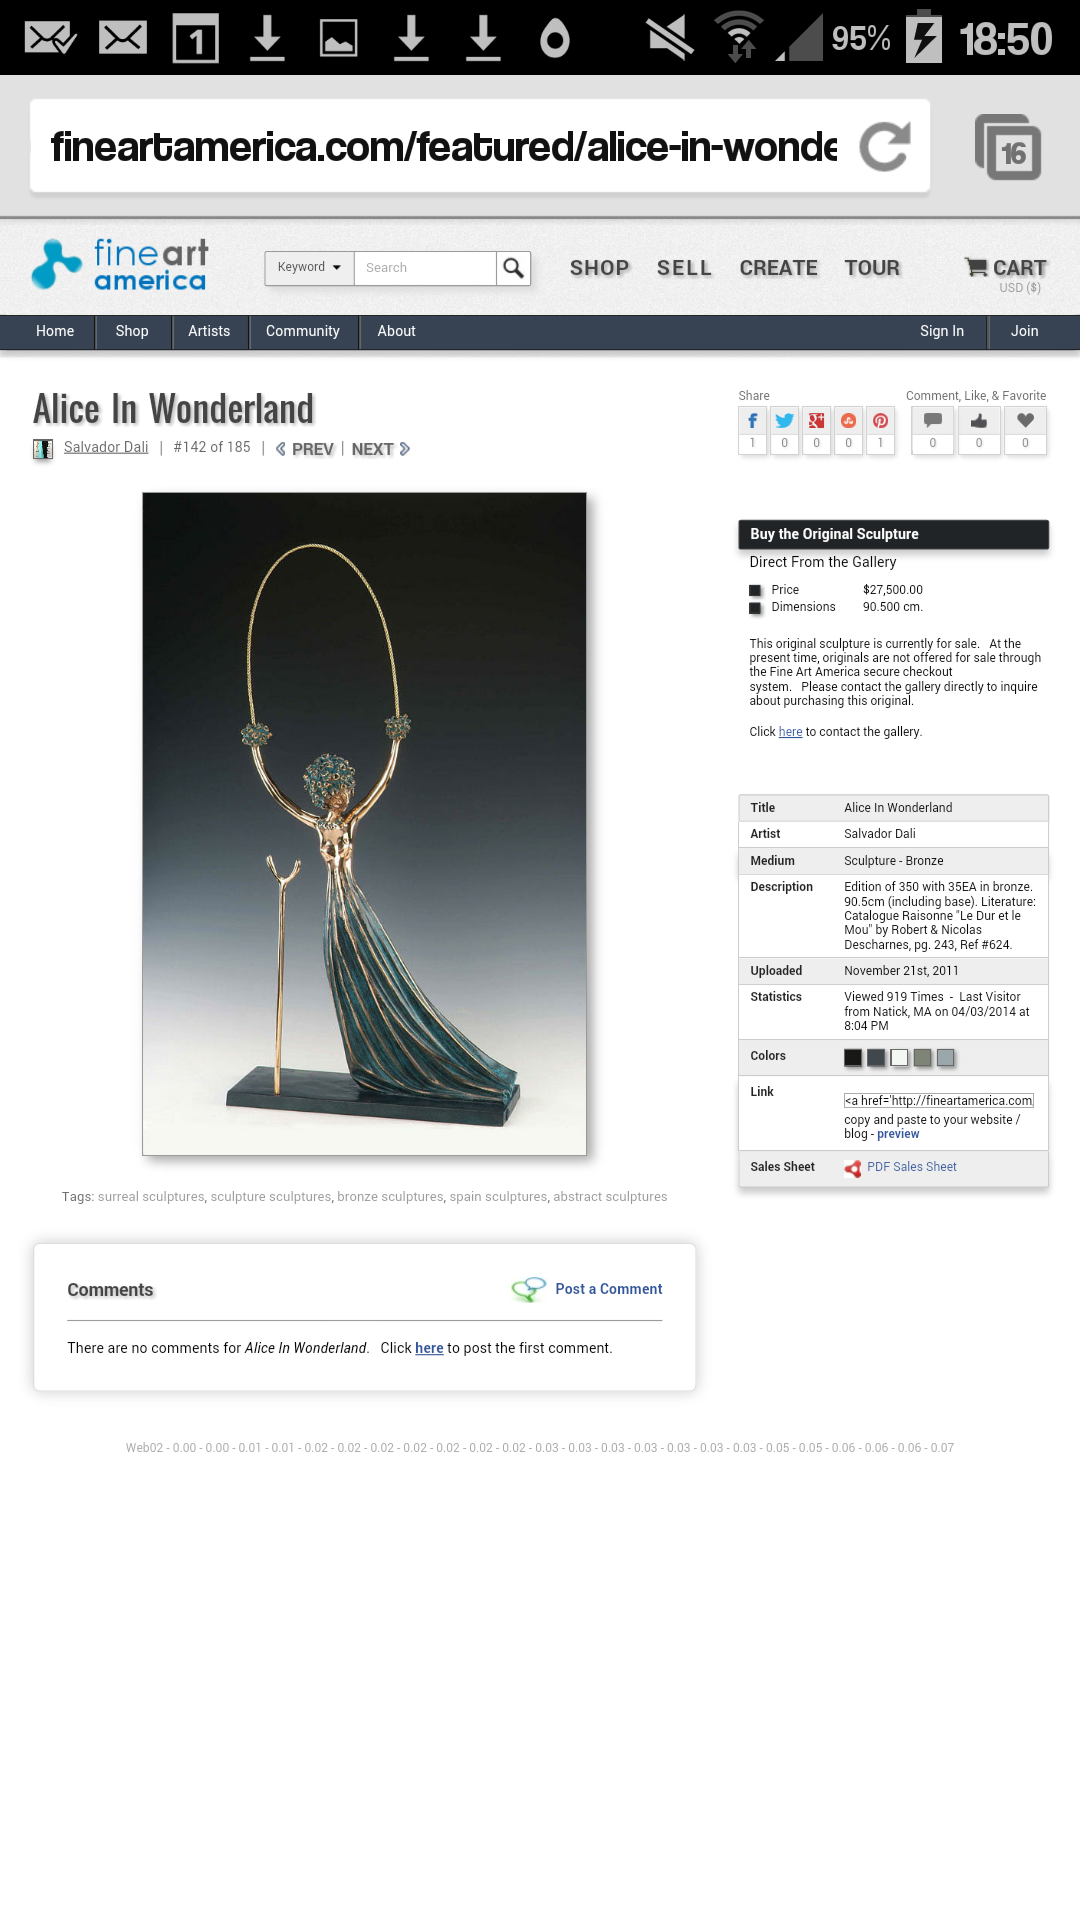Image resolution: width=1080 pixels, height=1920 pixels.
Task: Like artwork with thumbs-up icon
Action: (979, 421)
